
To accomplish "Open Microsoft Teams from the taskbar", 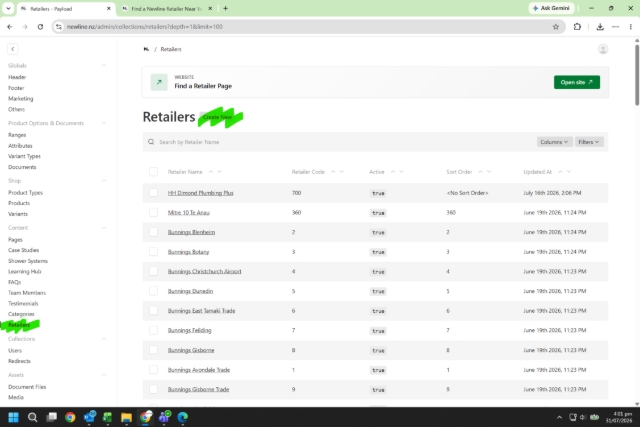I will 164,417.
